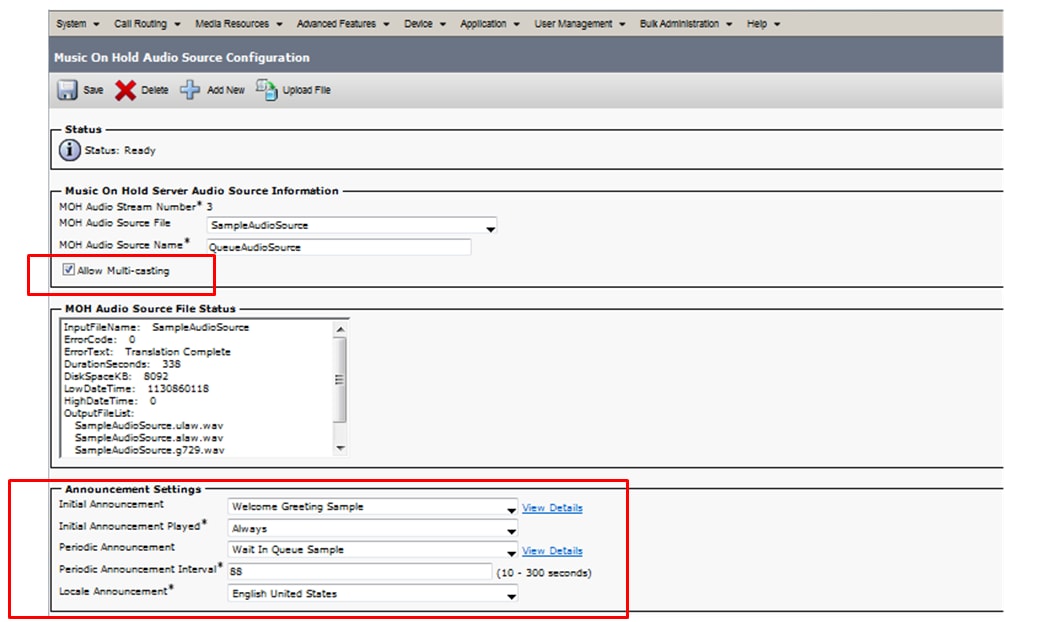Open the Initial Announcement dropdown
This screenshot has height=622, width=1055.
pos(510,509)
